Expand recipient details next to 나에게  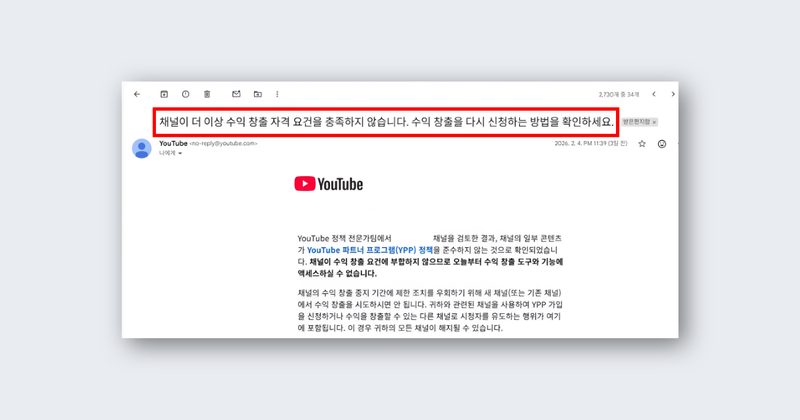click(x=180, y=153)
